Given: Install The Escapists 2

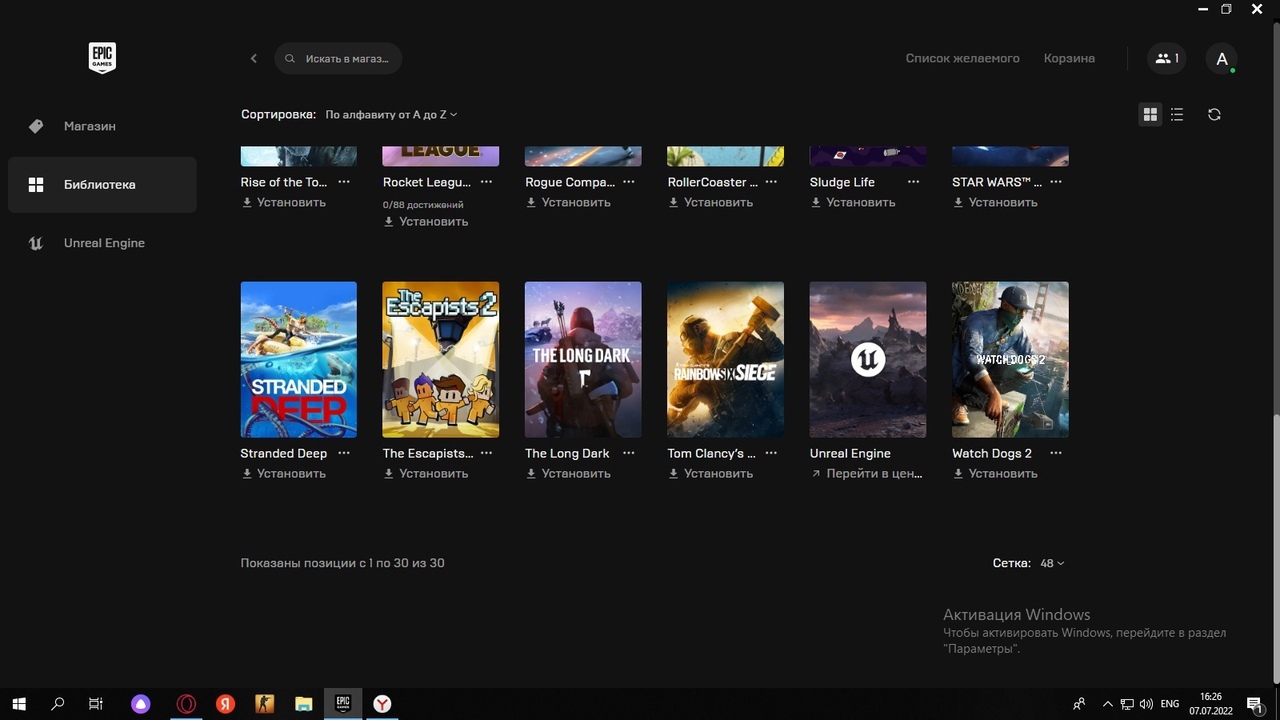Looking at the screenshot, I should [426, 473].
